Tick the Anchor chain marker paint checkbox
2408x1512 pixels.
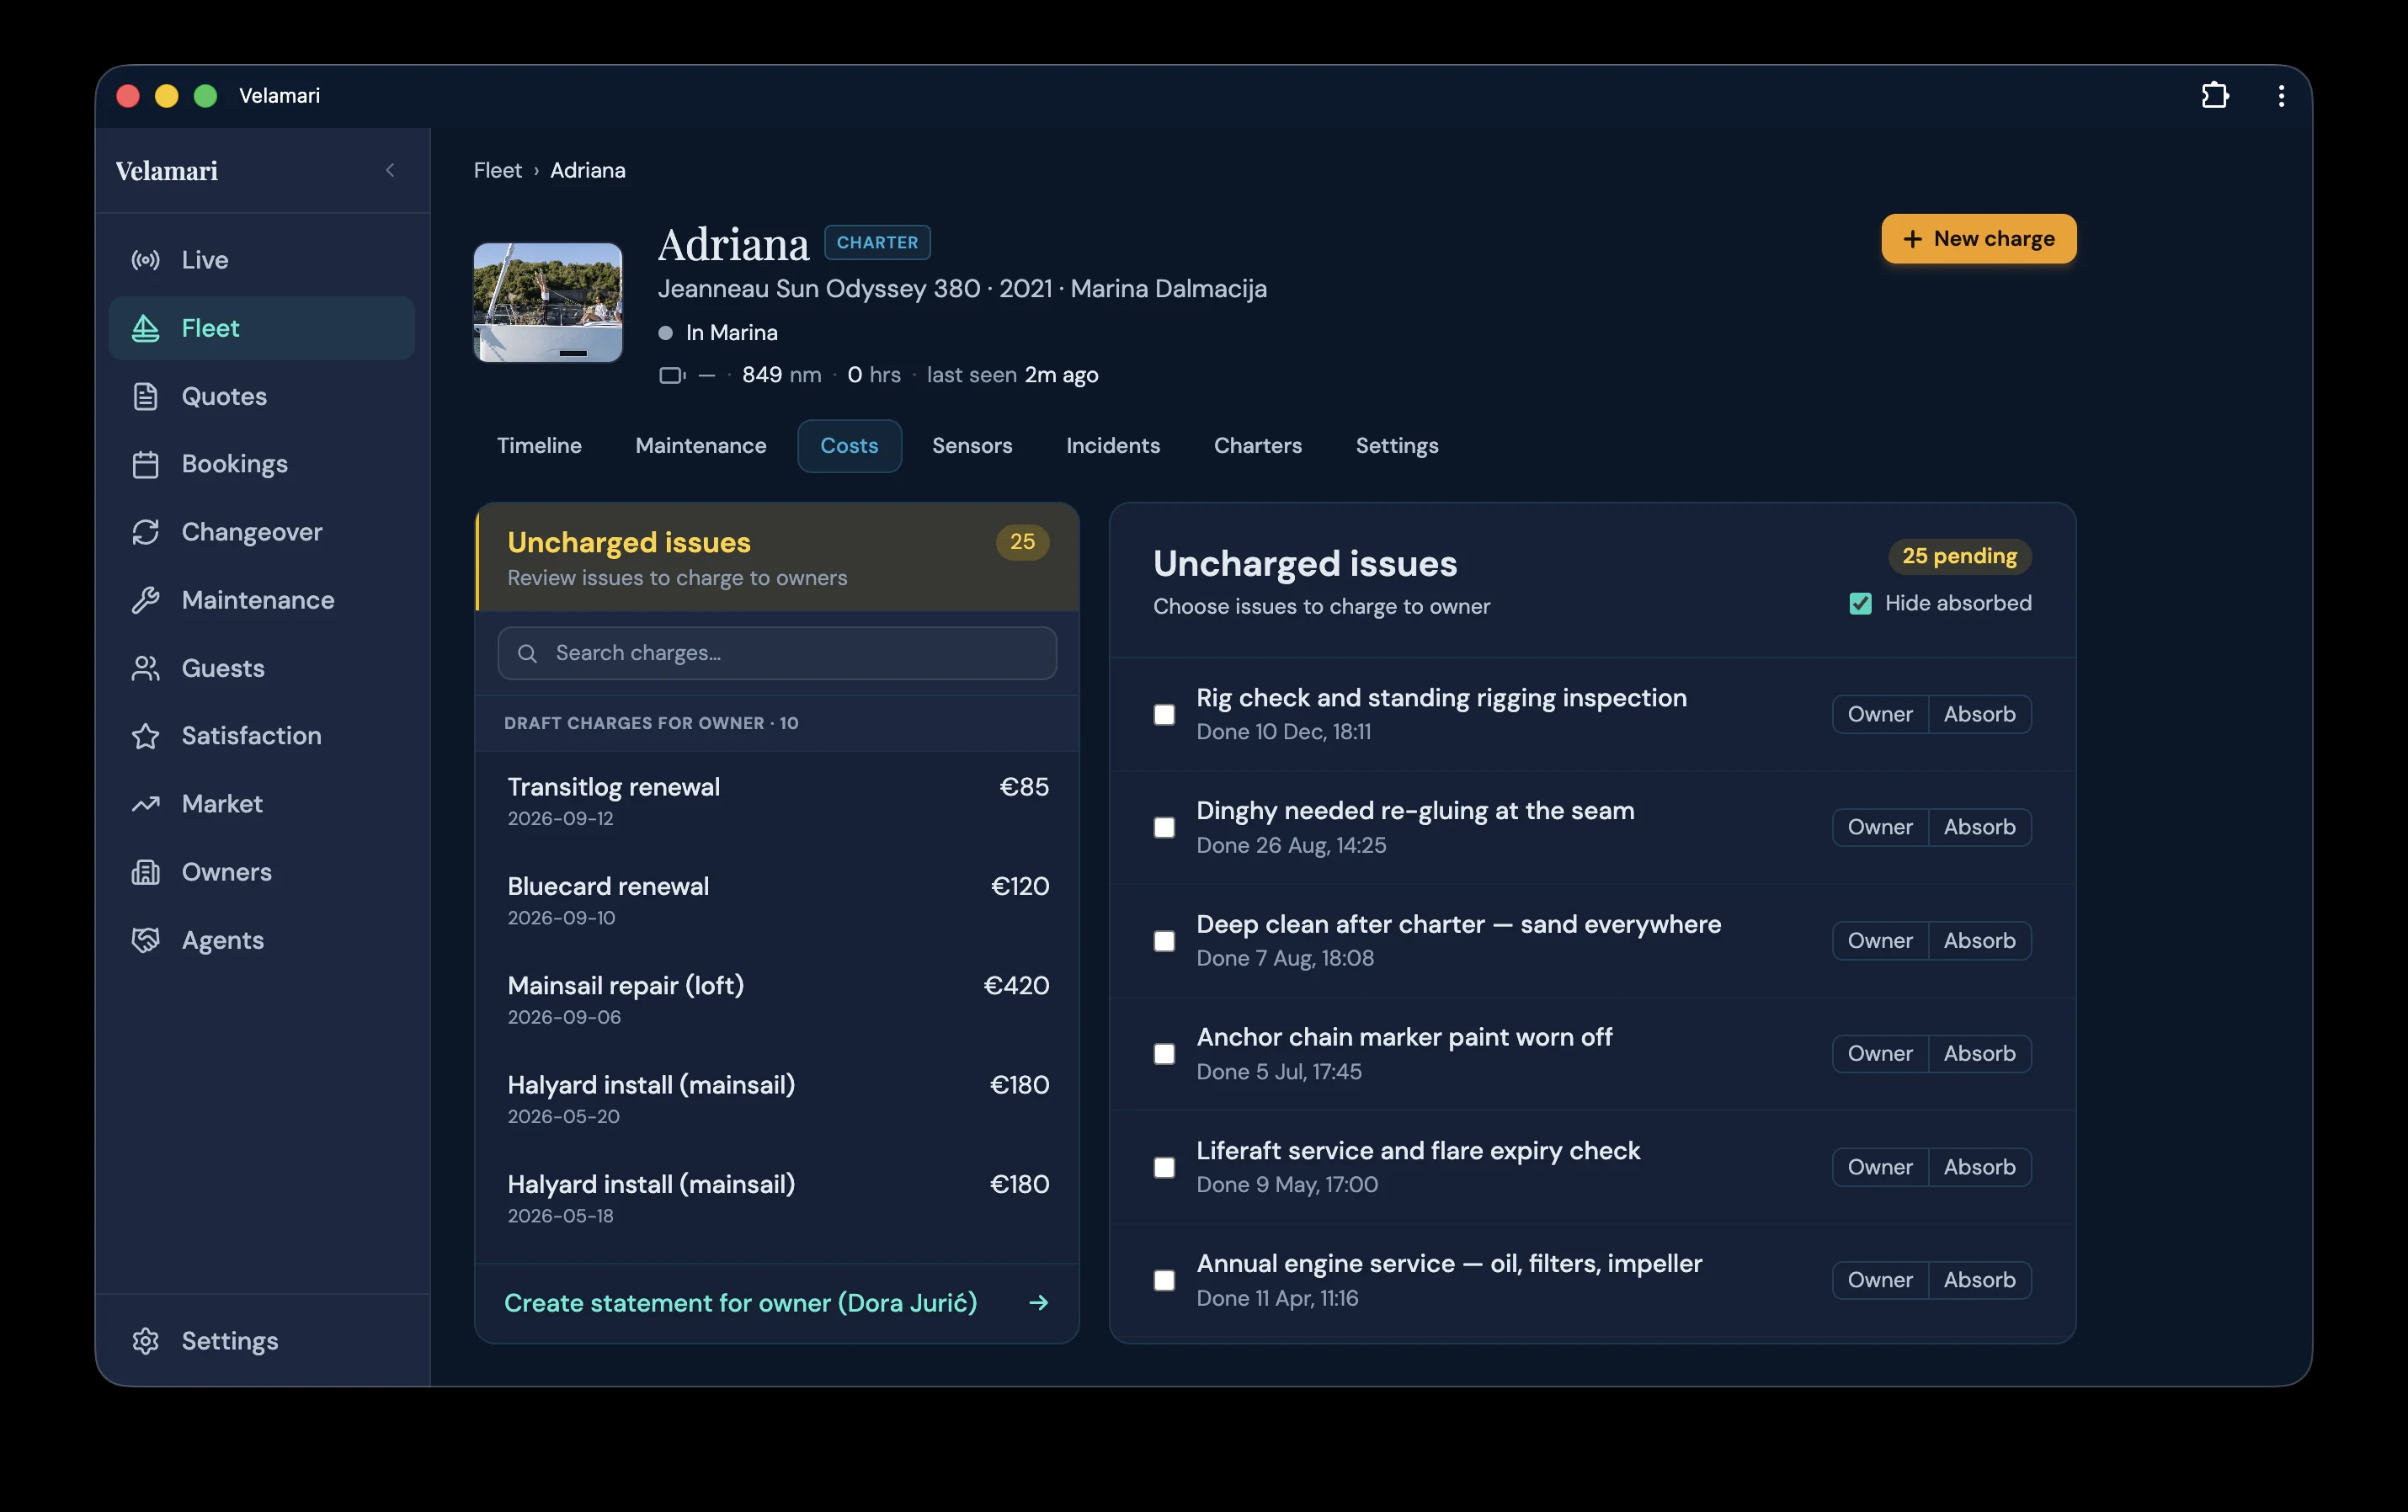pyautogui.click(x=1164, y=1054)
